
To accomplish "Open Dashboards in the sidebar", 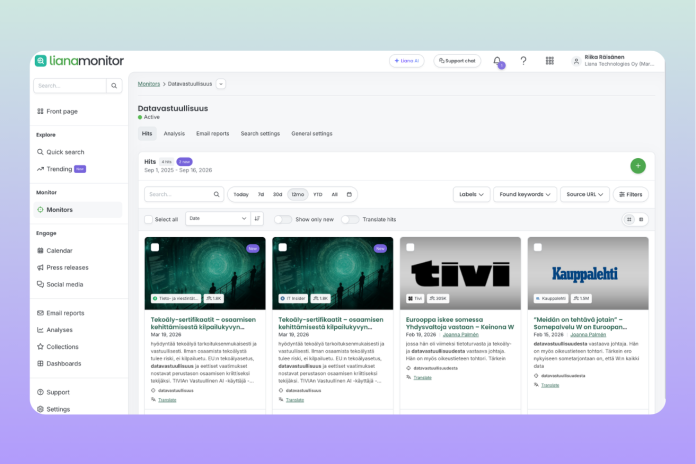I will click(x=59, y=364).
